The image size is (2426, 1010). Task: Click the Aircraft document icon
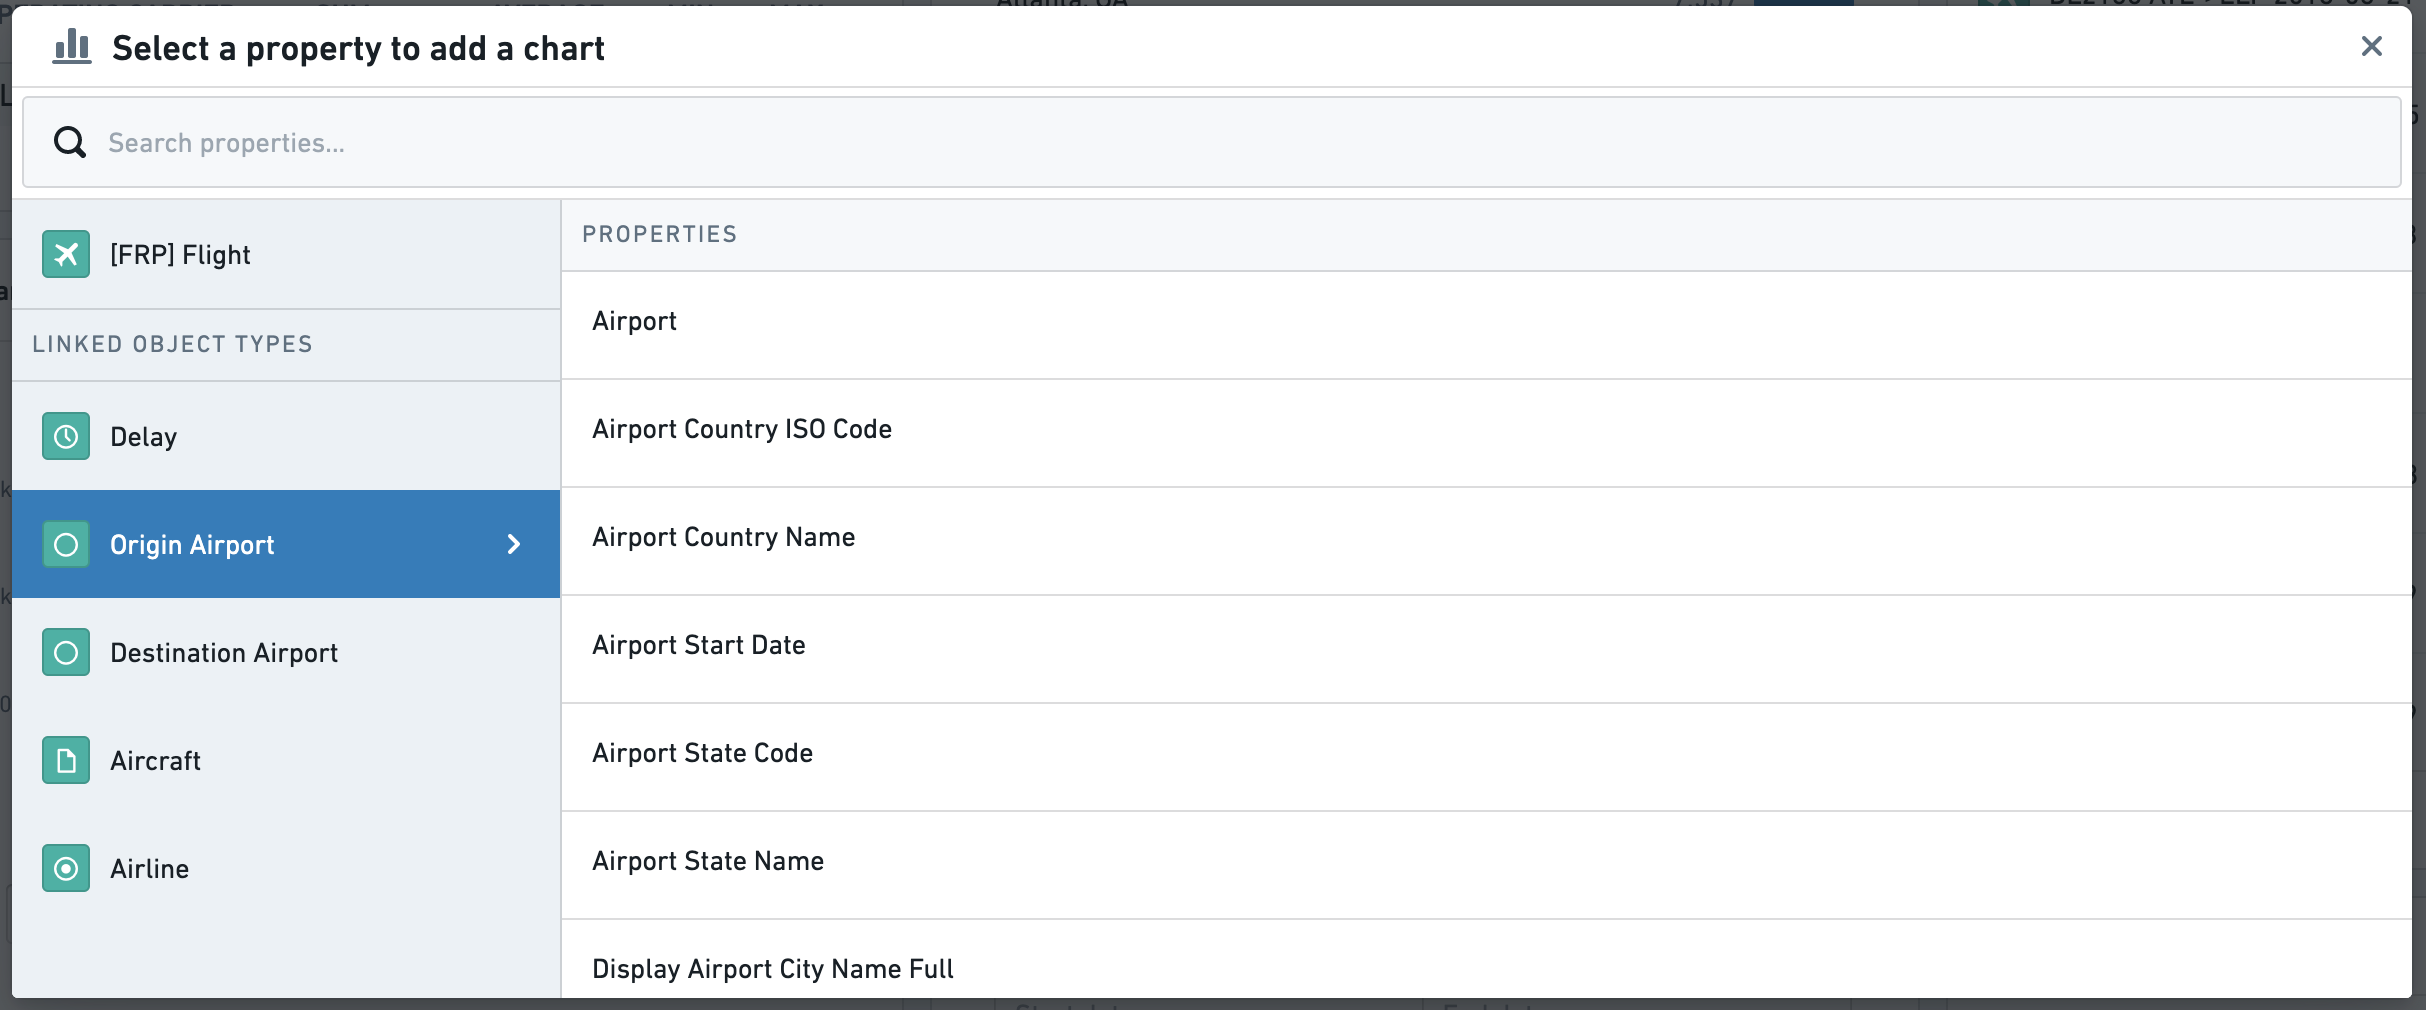click(66, 760)
